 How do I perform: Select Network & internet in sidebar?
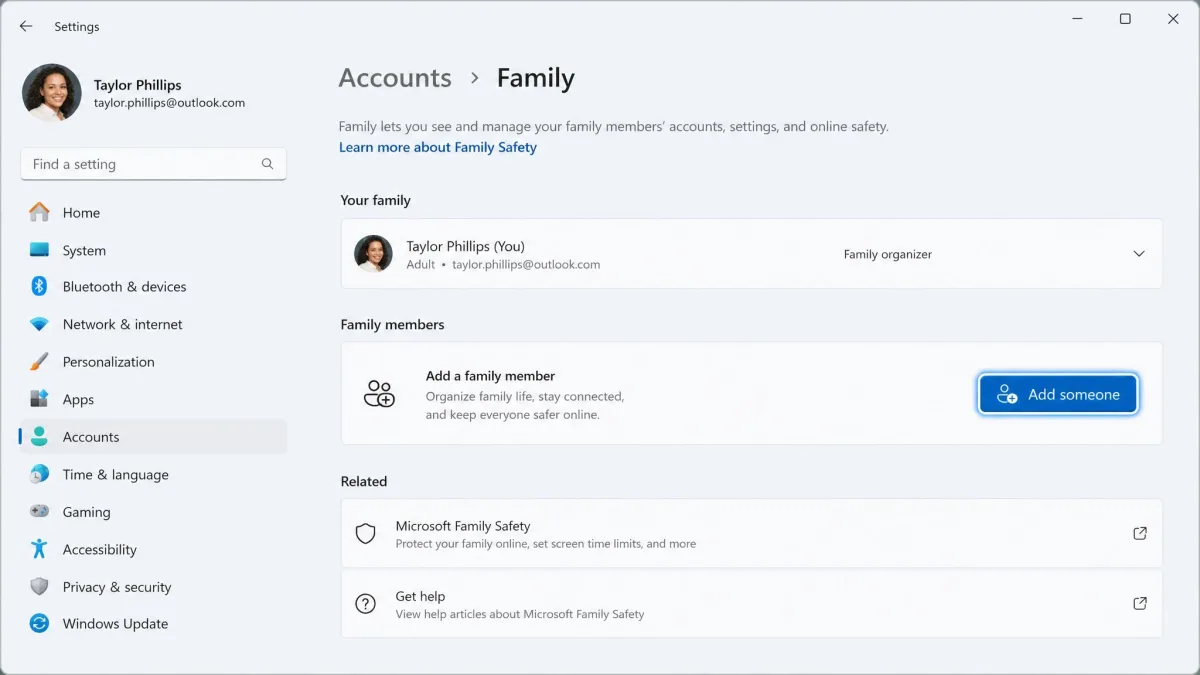coord(153,324)
